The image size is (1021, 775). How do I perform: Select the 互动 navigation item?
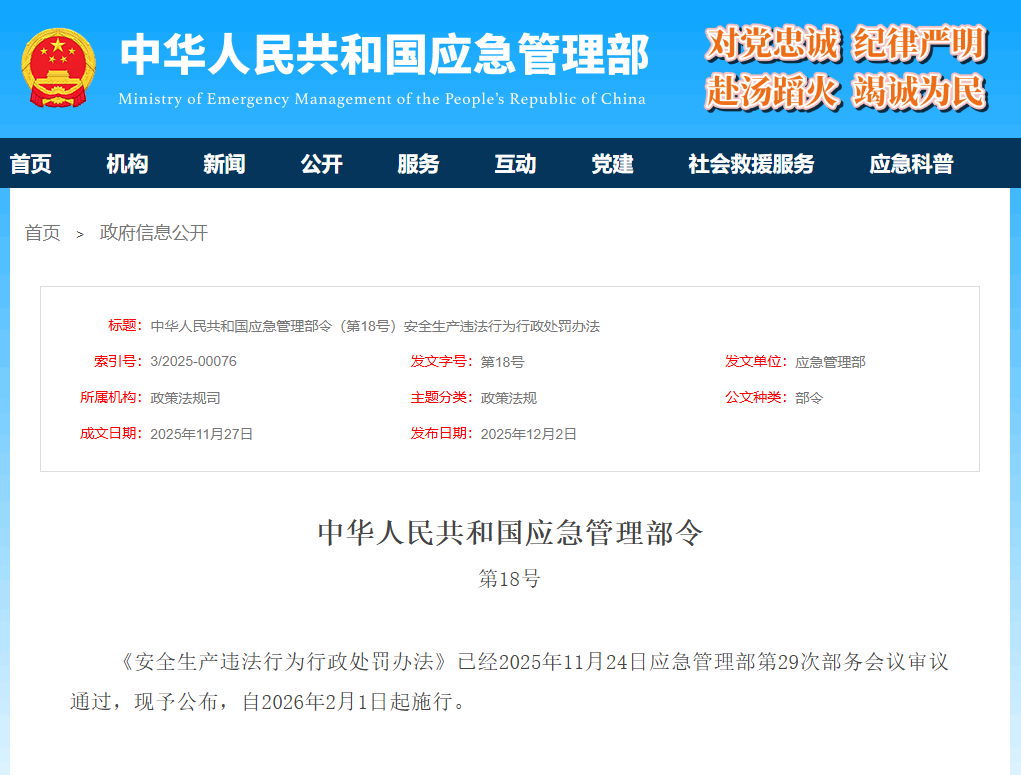pyautogui.click(x=515, y=164)
